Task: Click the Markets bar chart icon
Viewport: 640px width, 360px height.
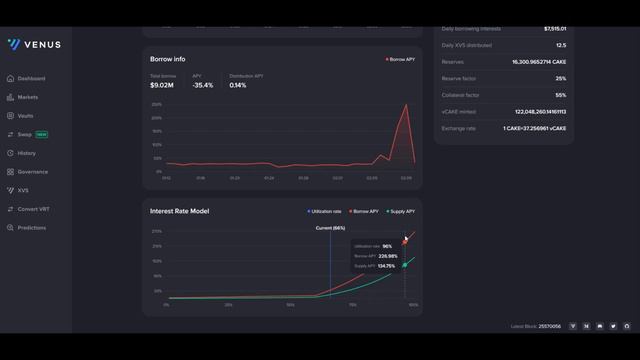Action: (x=10, y=97)
